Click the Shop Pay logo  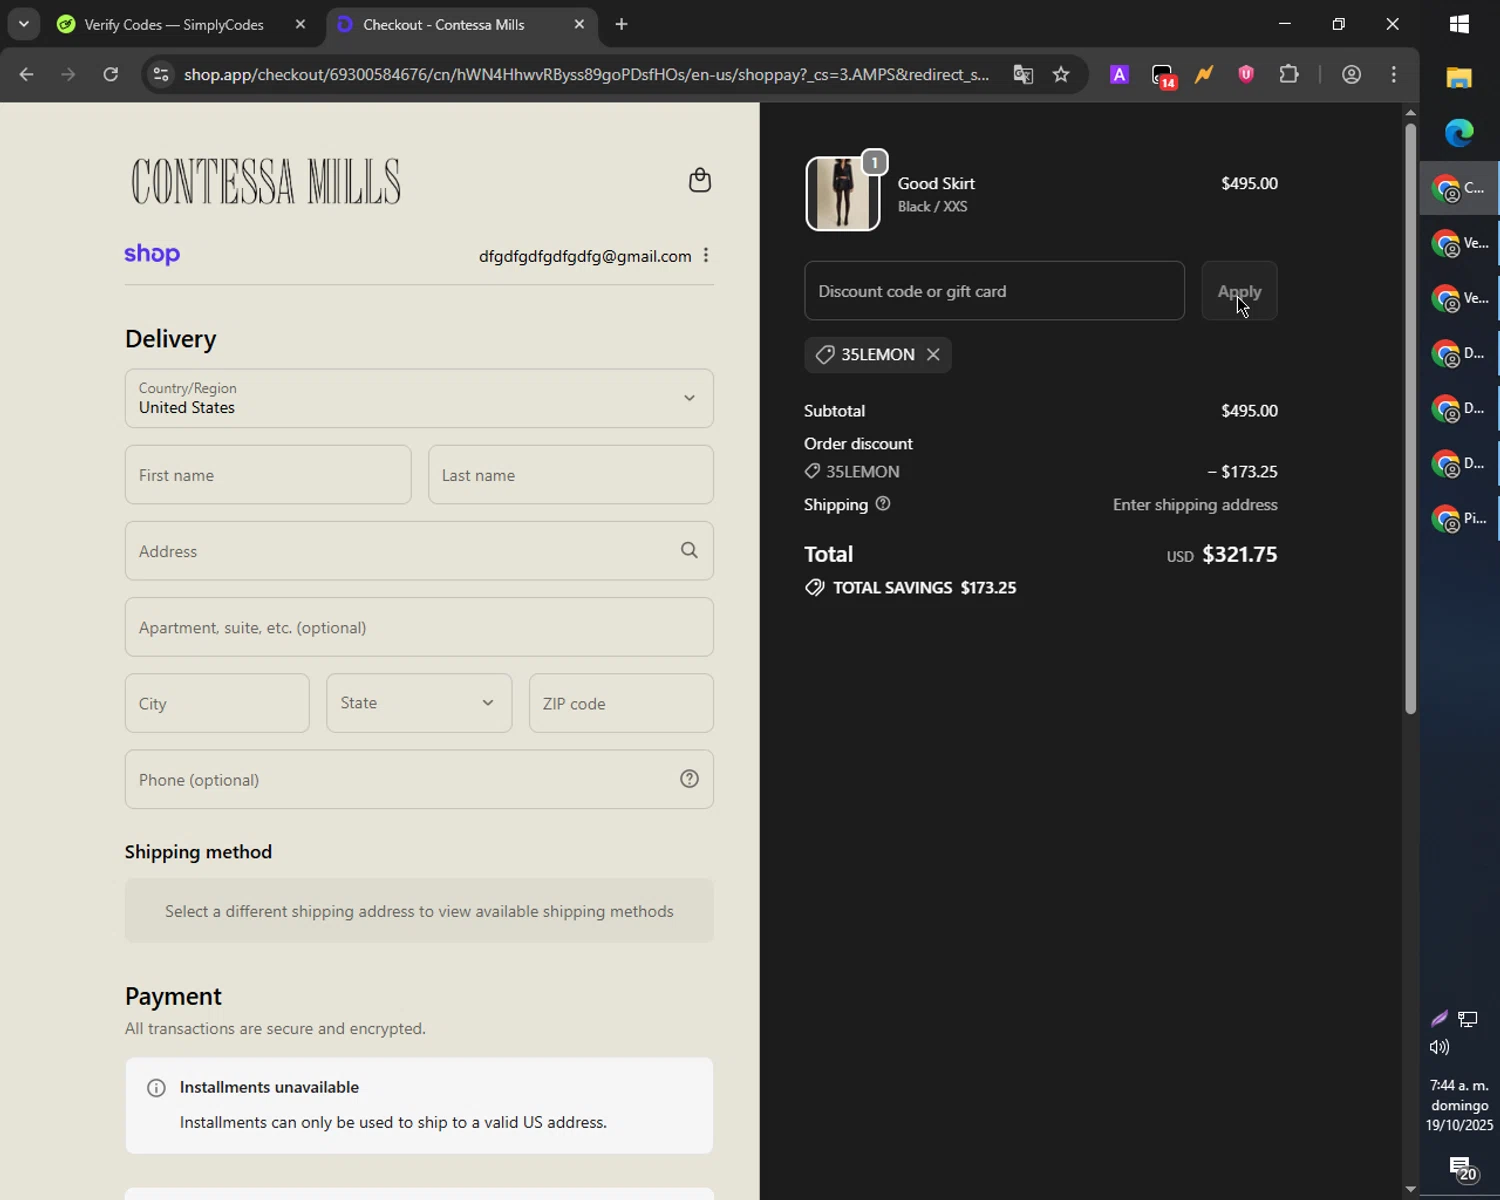tap(152, 254)
